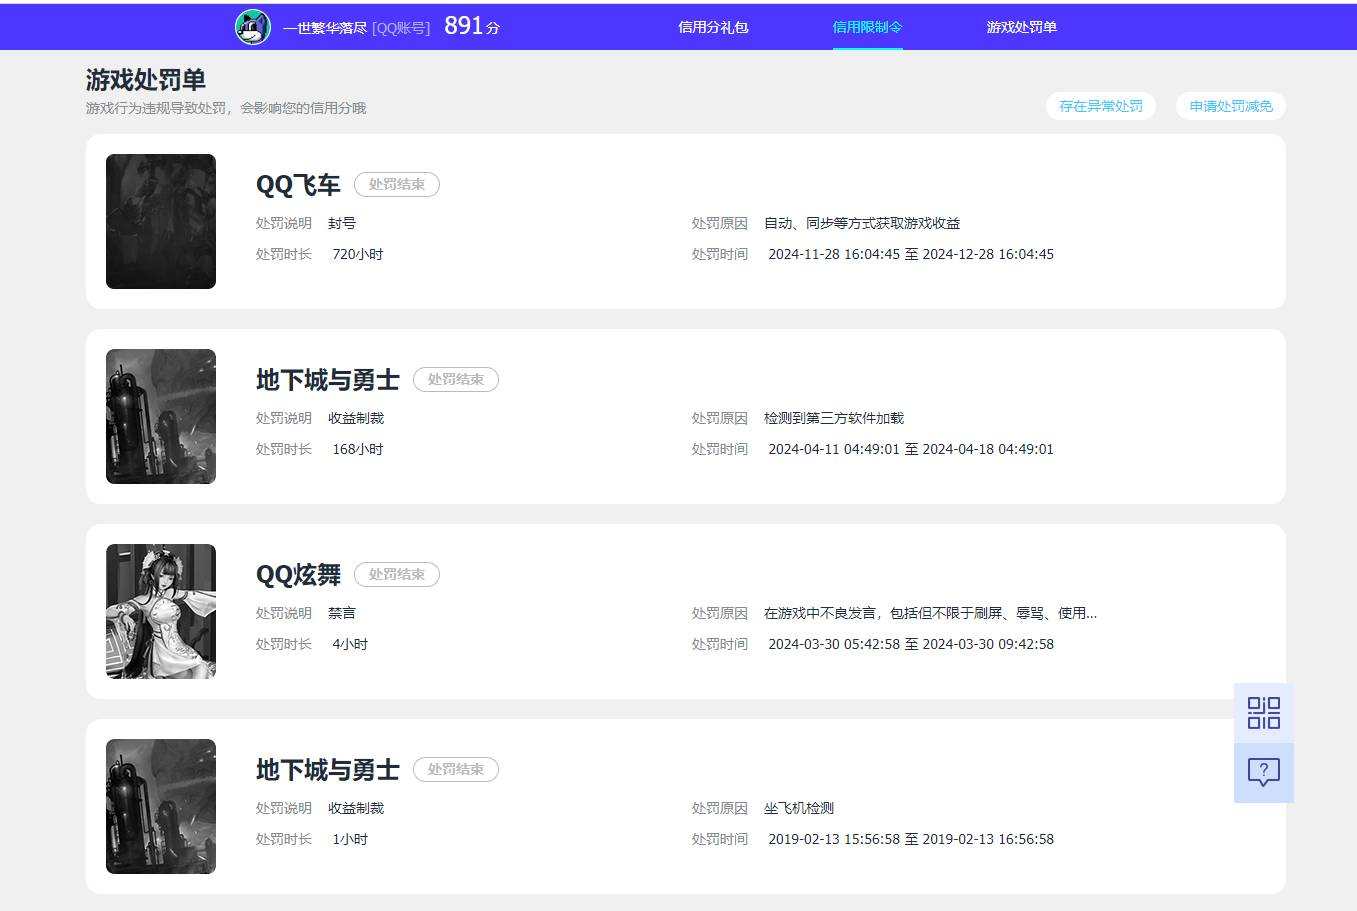1357x911 pixels.
Task: Click reason 坐飞机检测
Action: tap(799, 808)
